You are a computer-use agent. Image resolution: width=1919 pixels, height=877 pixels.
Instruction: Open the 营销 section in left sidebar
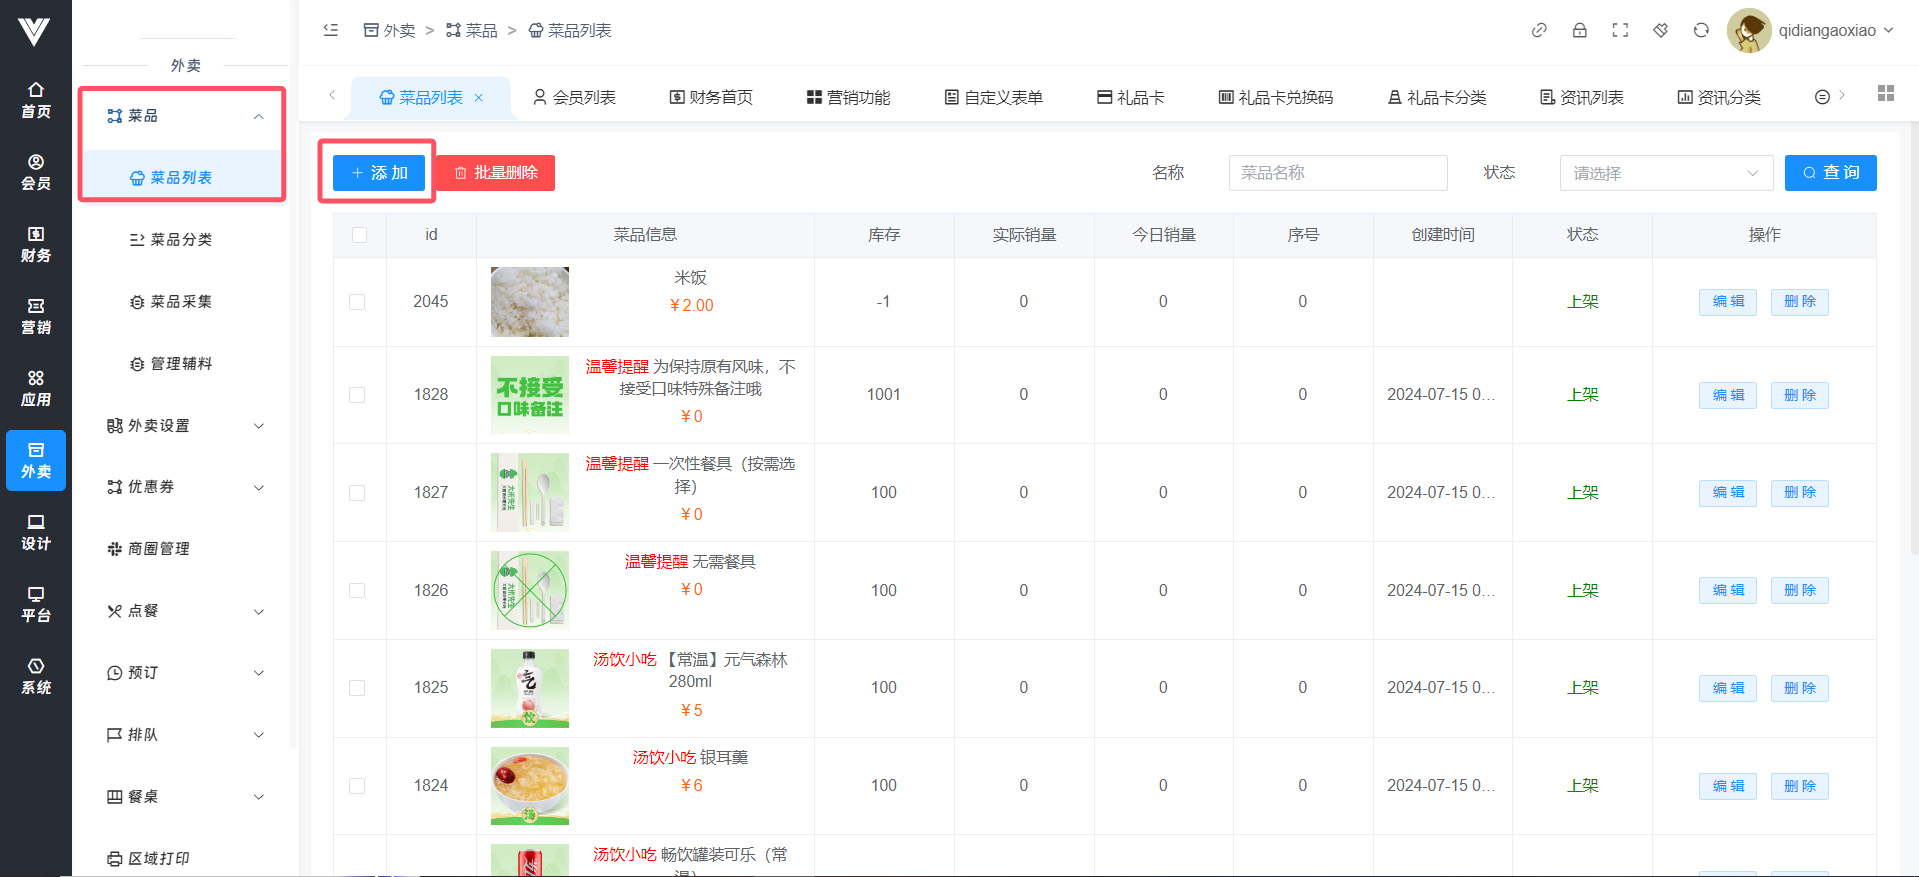pyautogui.click(x=36, y=316)
